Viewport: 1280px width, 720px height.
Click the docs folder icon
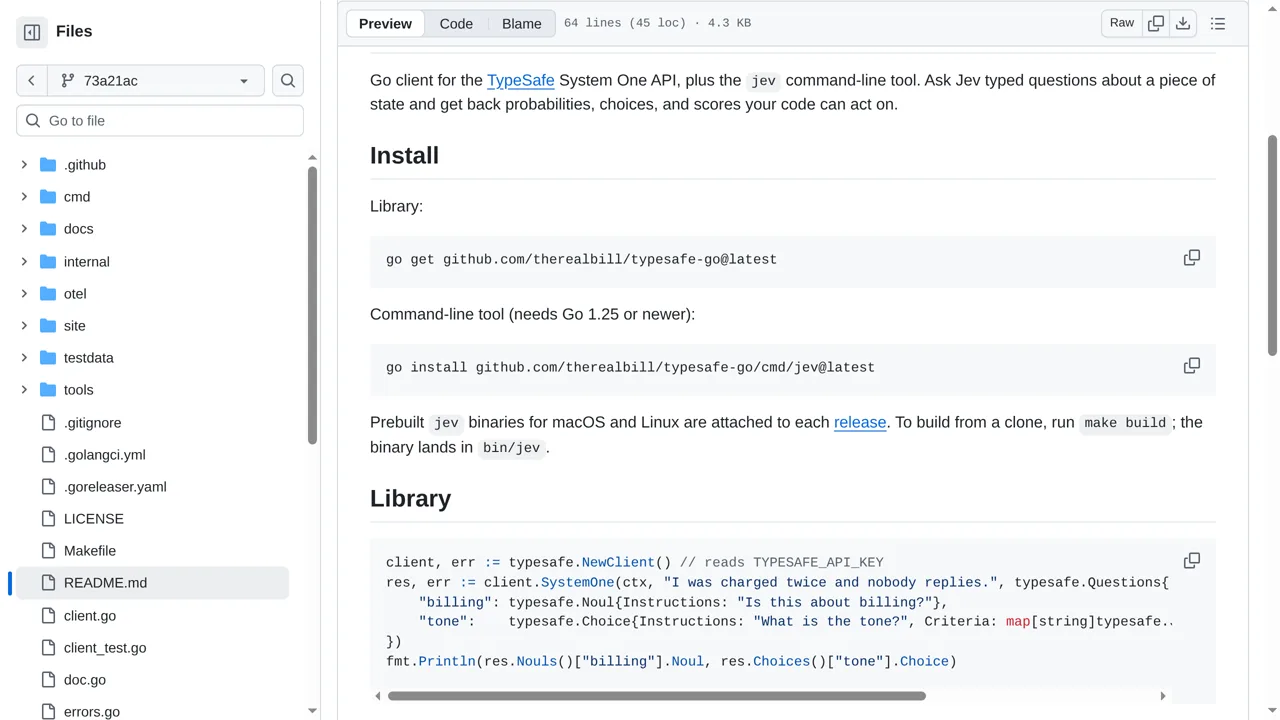pyautogui.click(x=48, y=229)
